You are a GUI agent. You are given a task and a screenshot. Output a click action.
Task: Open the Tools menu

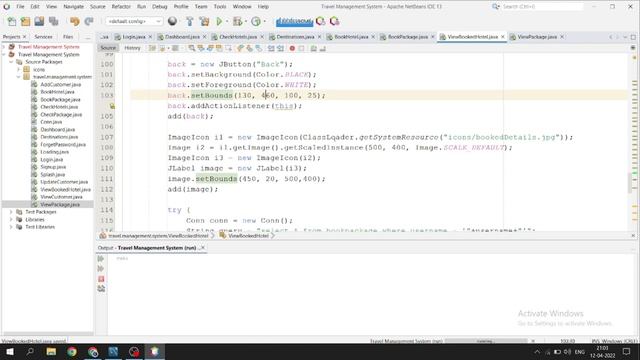pos(220,7)
